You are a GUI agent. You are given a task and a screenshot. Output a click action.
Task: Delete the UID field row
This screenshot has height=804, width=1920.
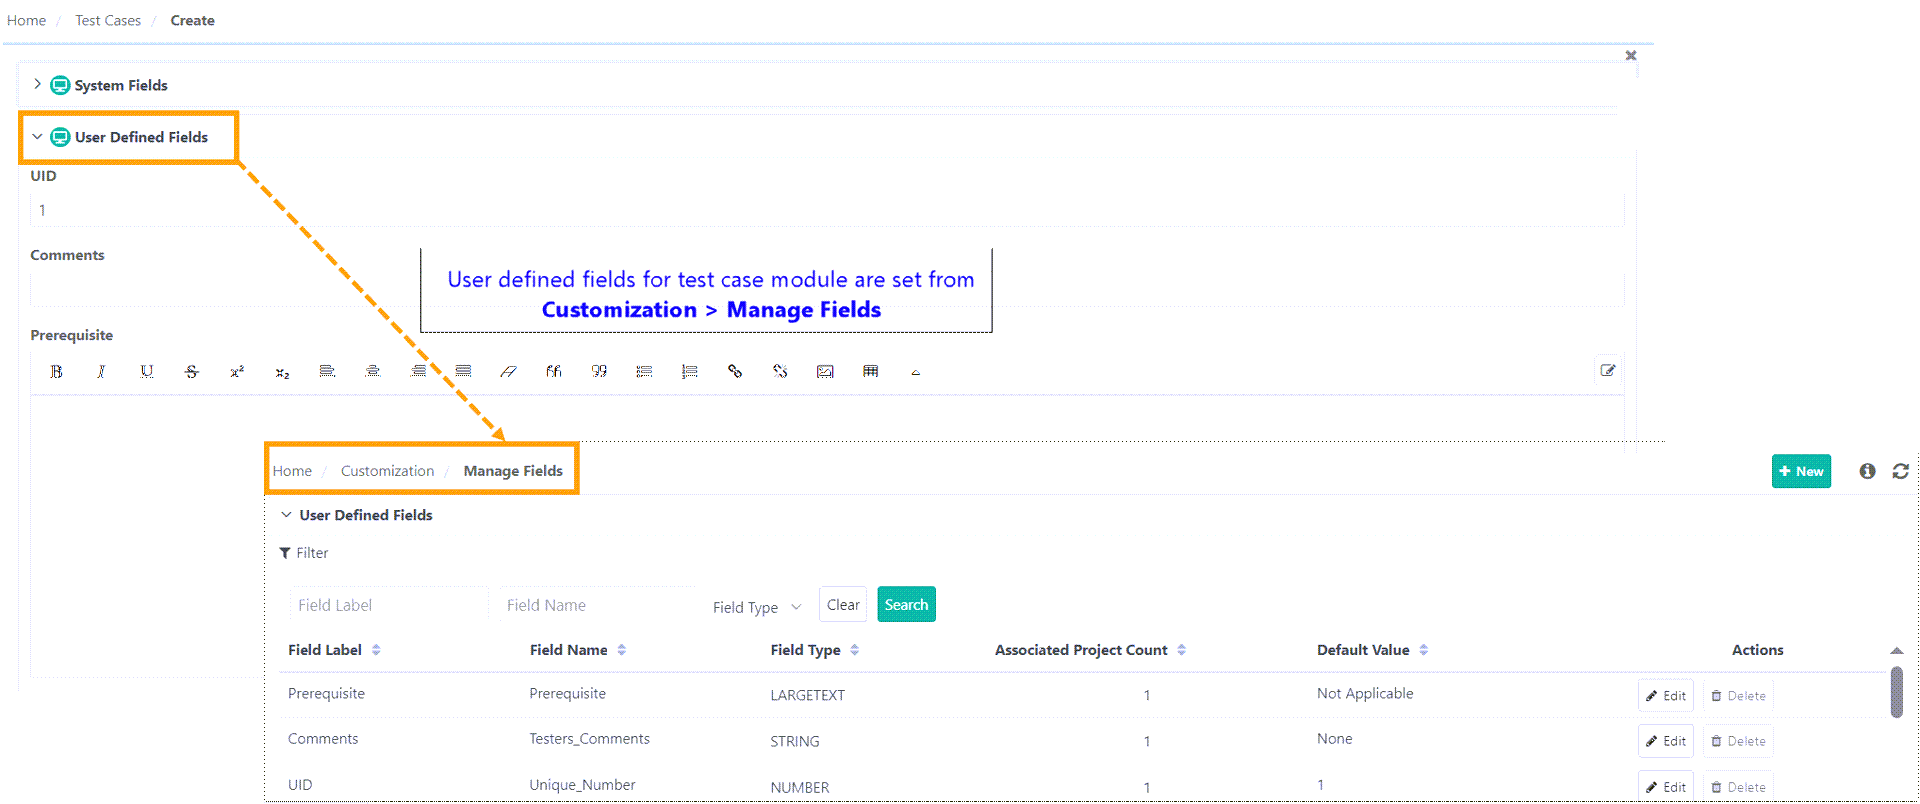point(1738,787)
